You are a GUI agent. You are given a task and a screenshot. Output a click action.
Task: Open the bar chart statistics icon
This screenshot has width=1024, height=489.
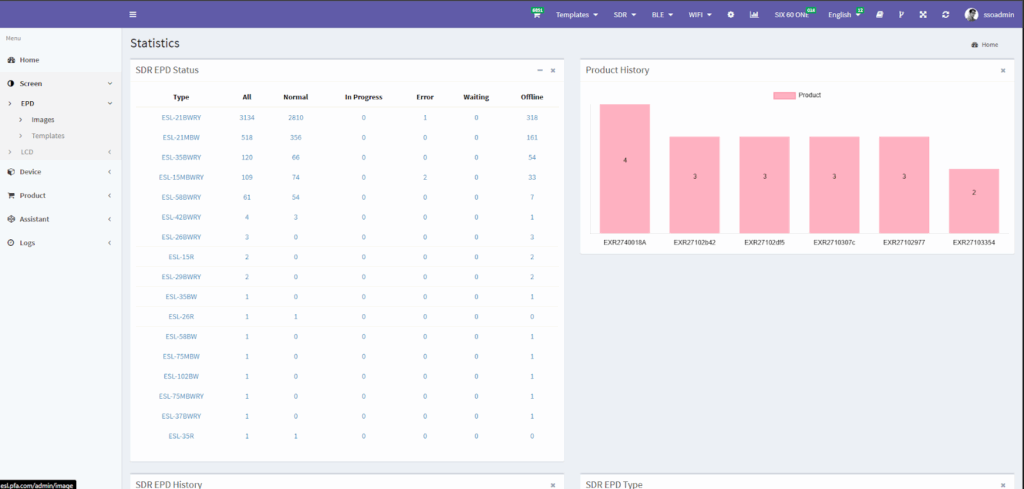pos(753,15)
